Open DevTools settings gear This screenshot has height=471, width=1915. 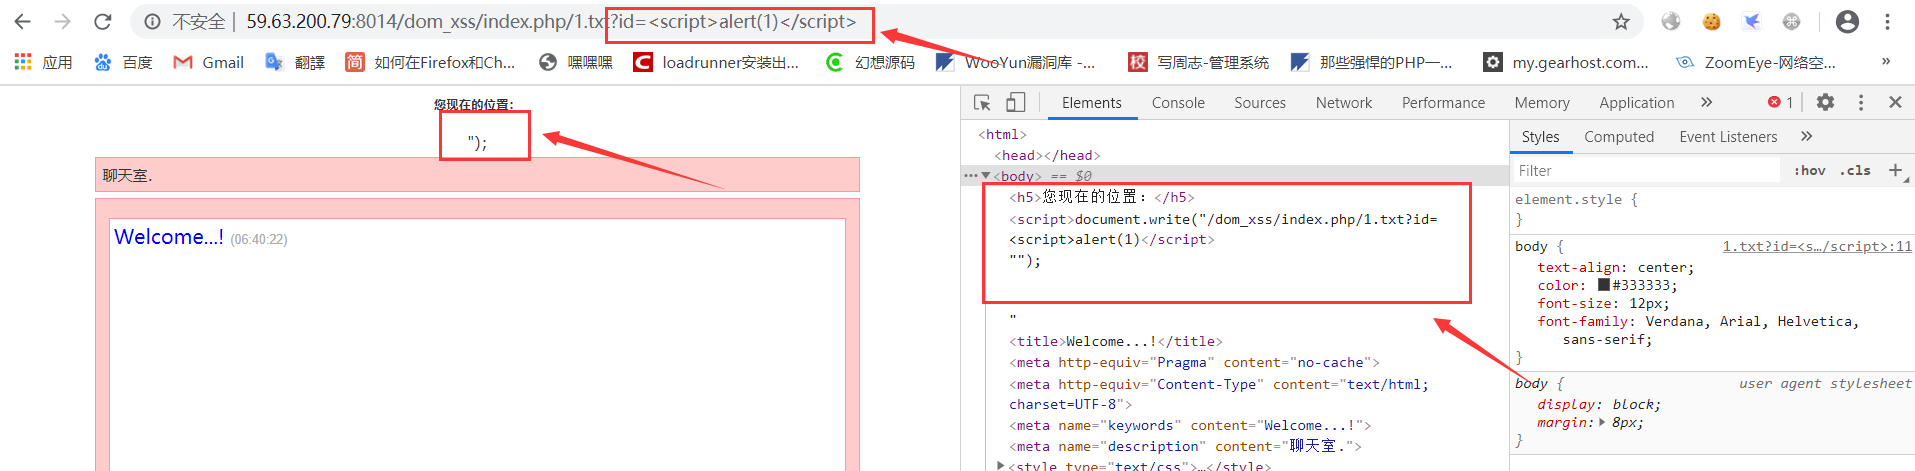click(x=1825, y=102)
